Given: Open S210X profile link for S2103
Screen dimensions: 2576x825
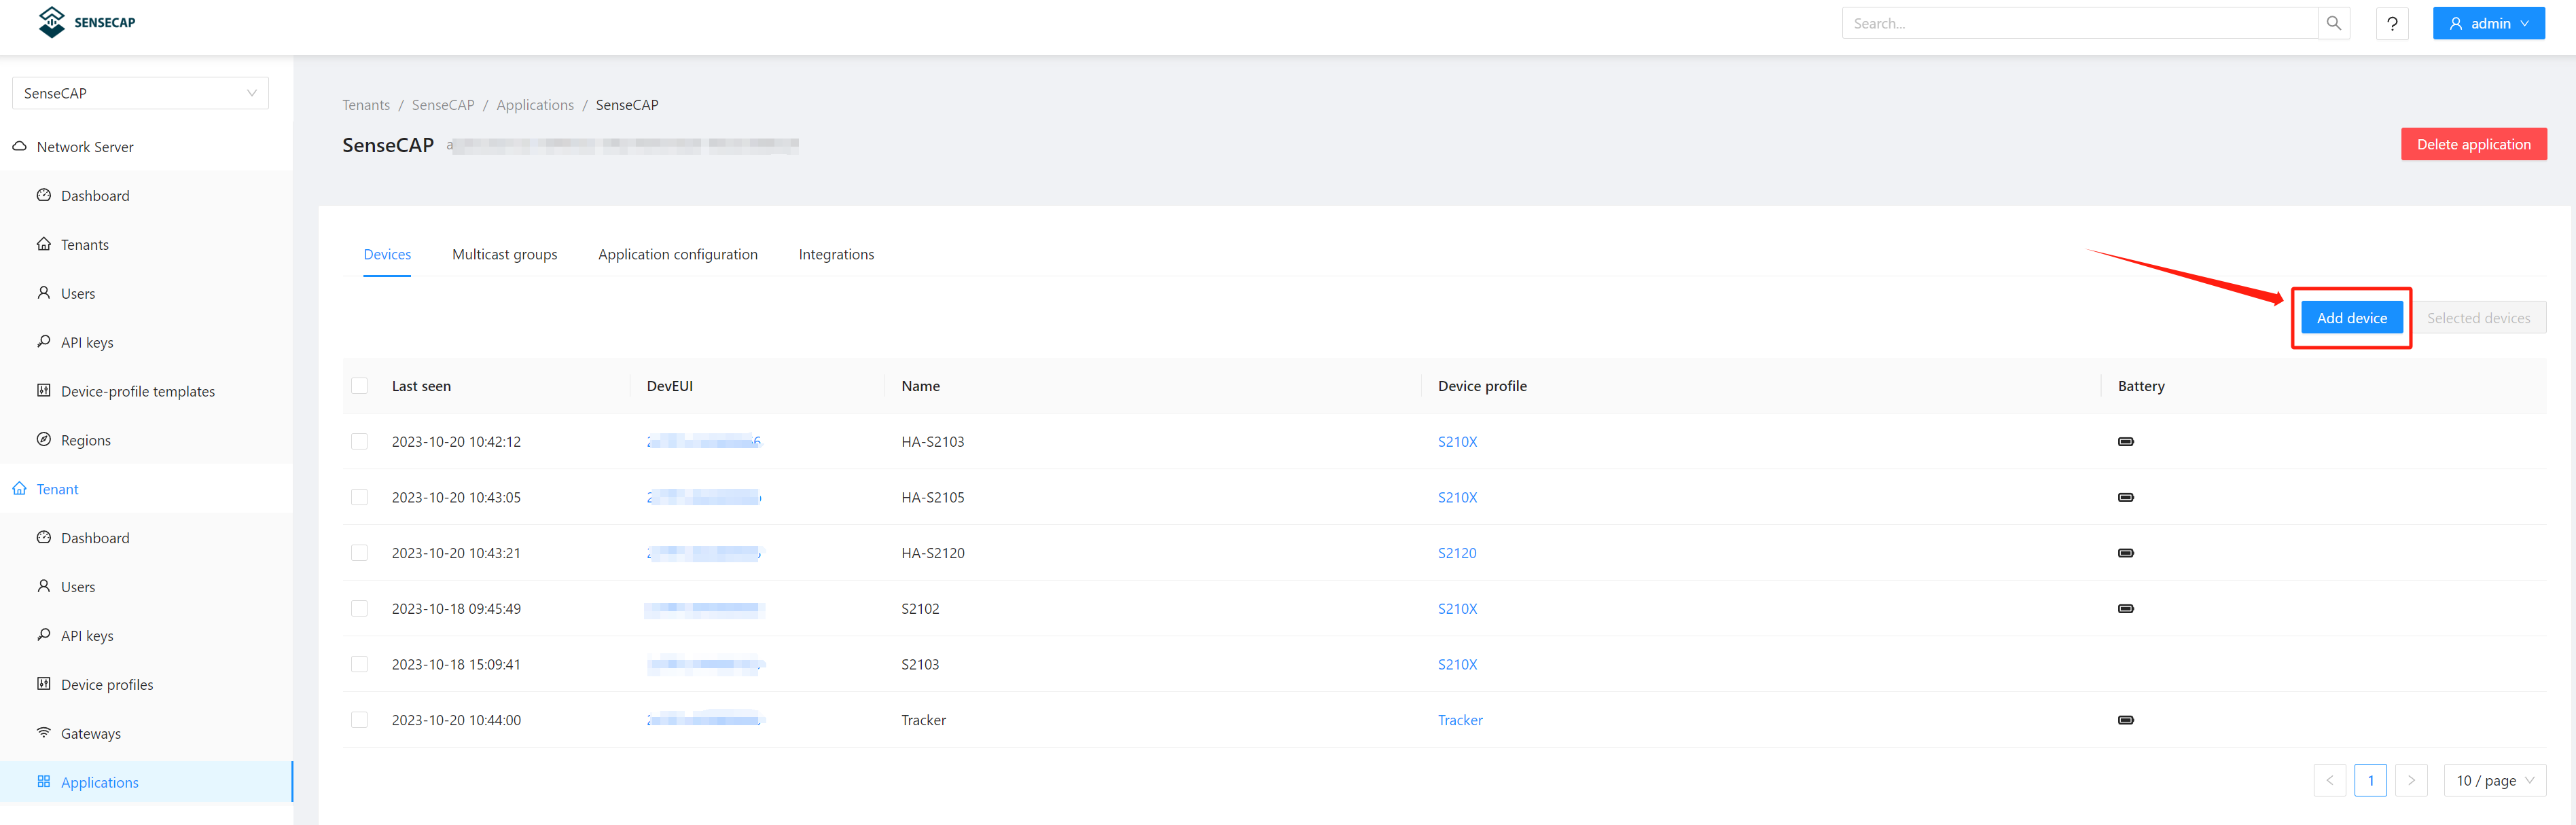Looking at the screenshot, I should coord(1457,665).
